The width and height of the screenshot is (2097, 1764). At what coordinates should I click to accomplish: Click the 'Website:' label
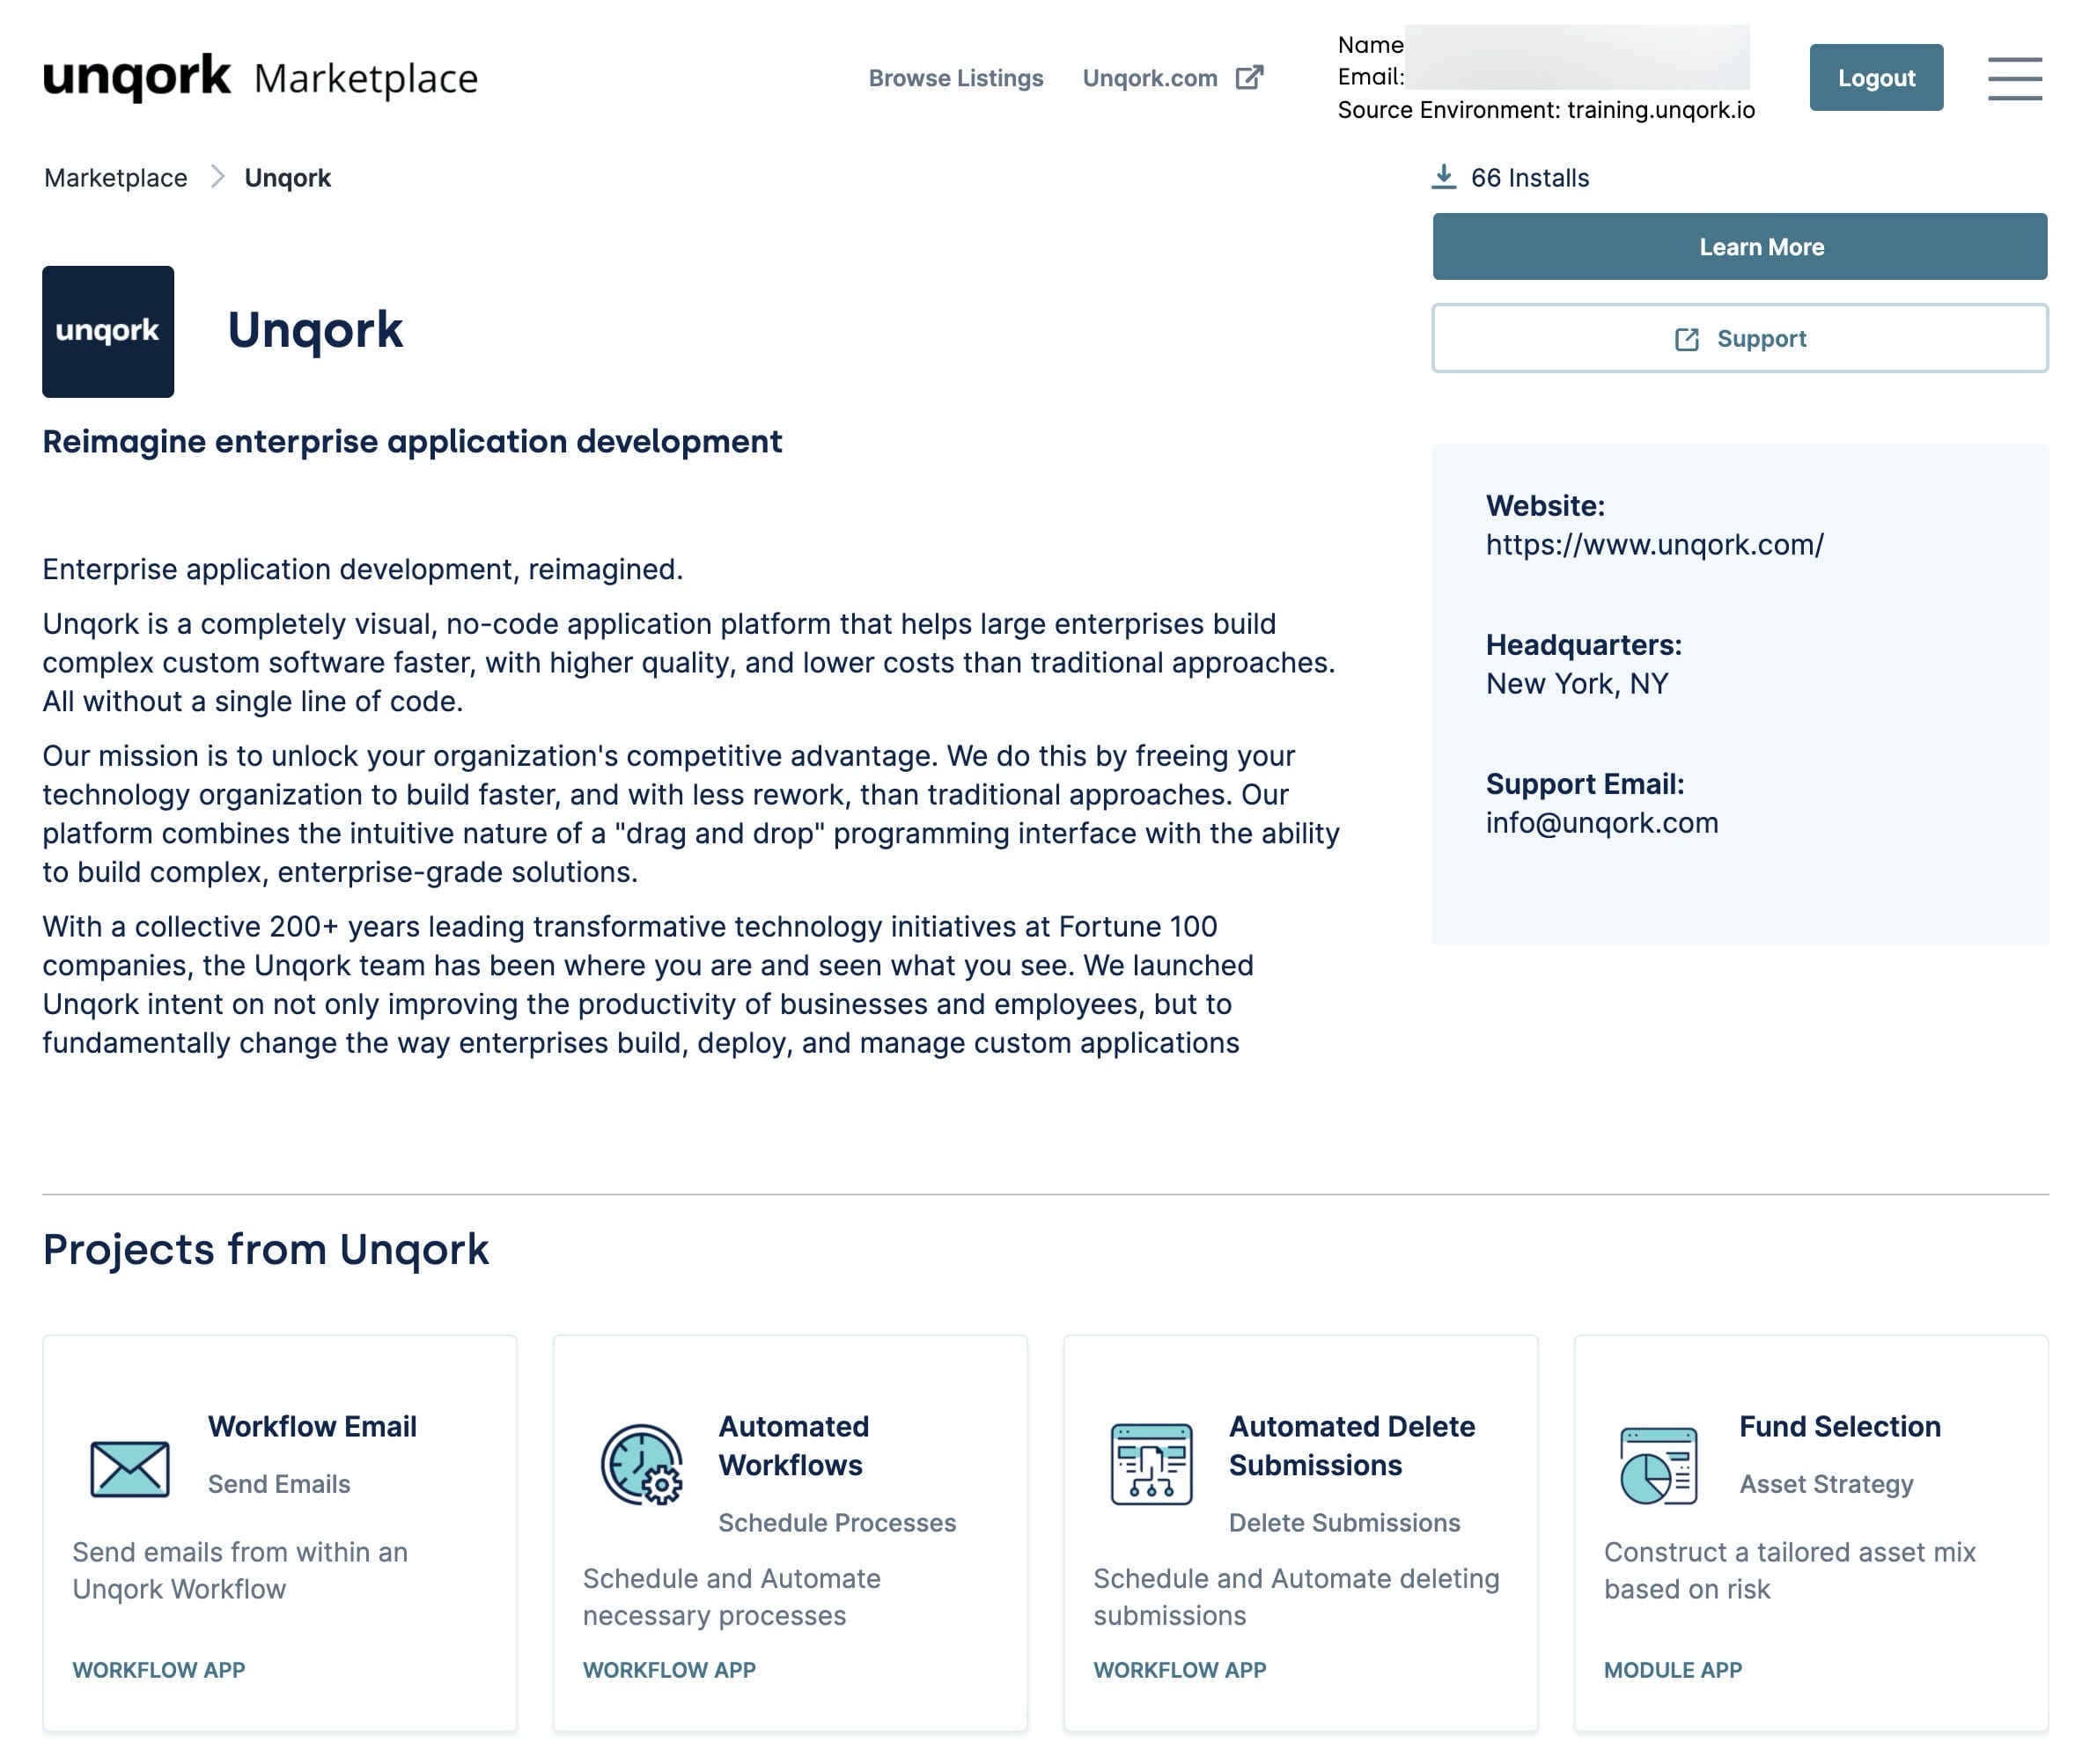pyautogui.click(x=1545, y=506)
